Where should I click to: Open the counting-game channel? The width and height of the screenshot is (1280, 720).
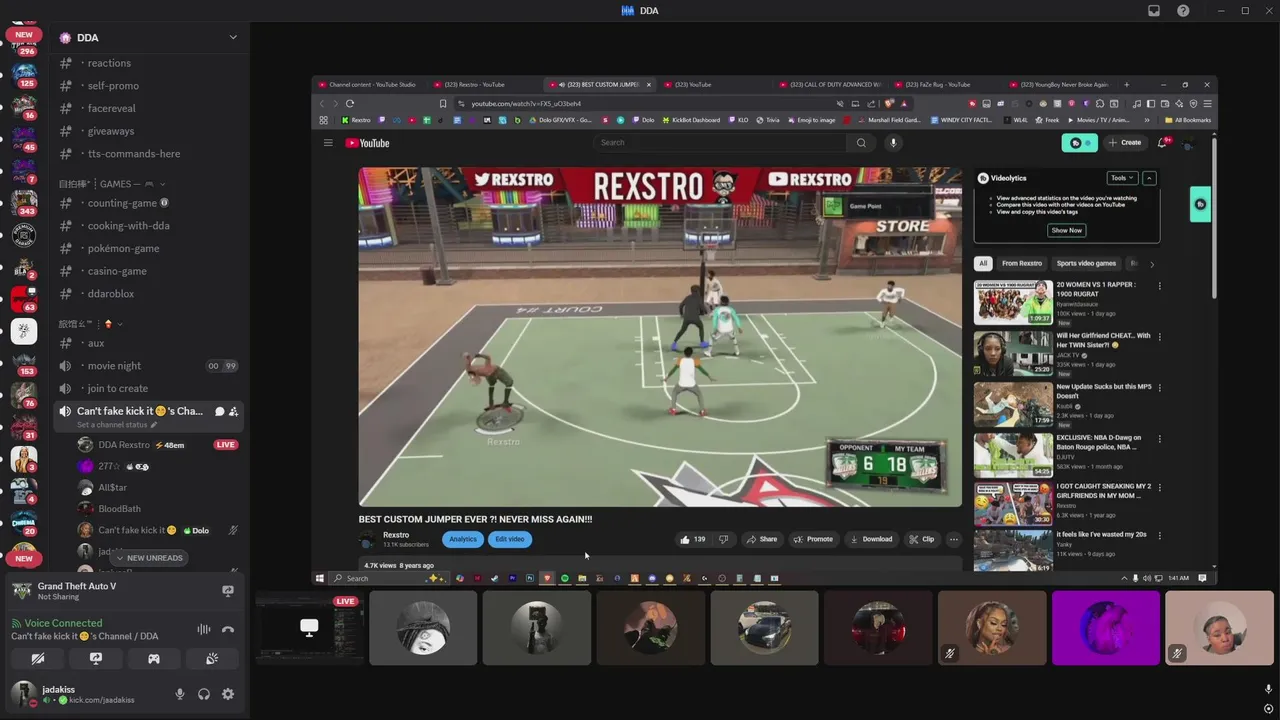148,203
